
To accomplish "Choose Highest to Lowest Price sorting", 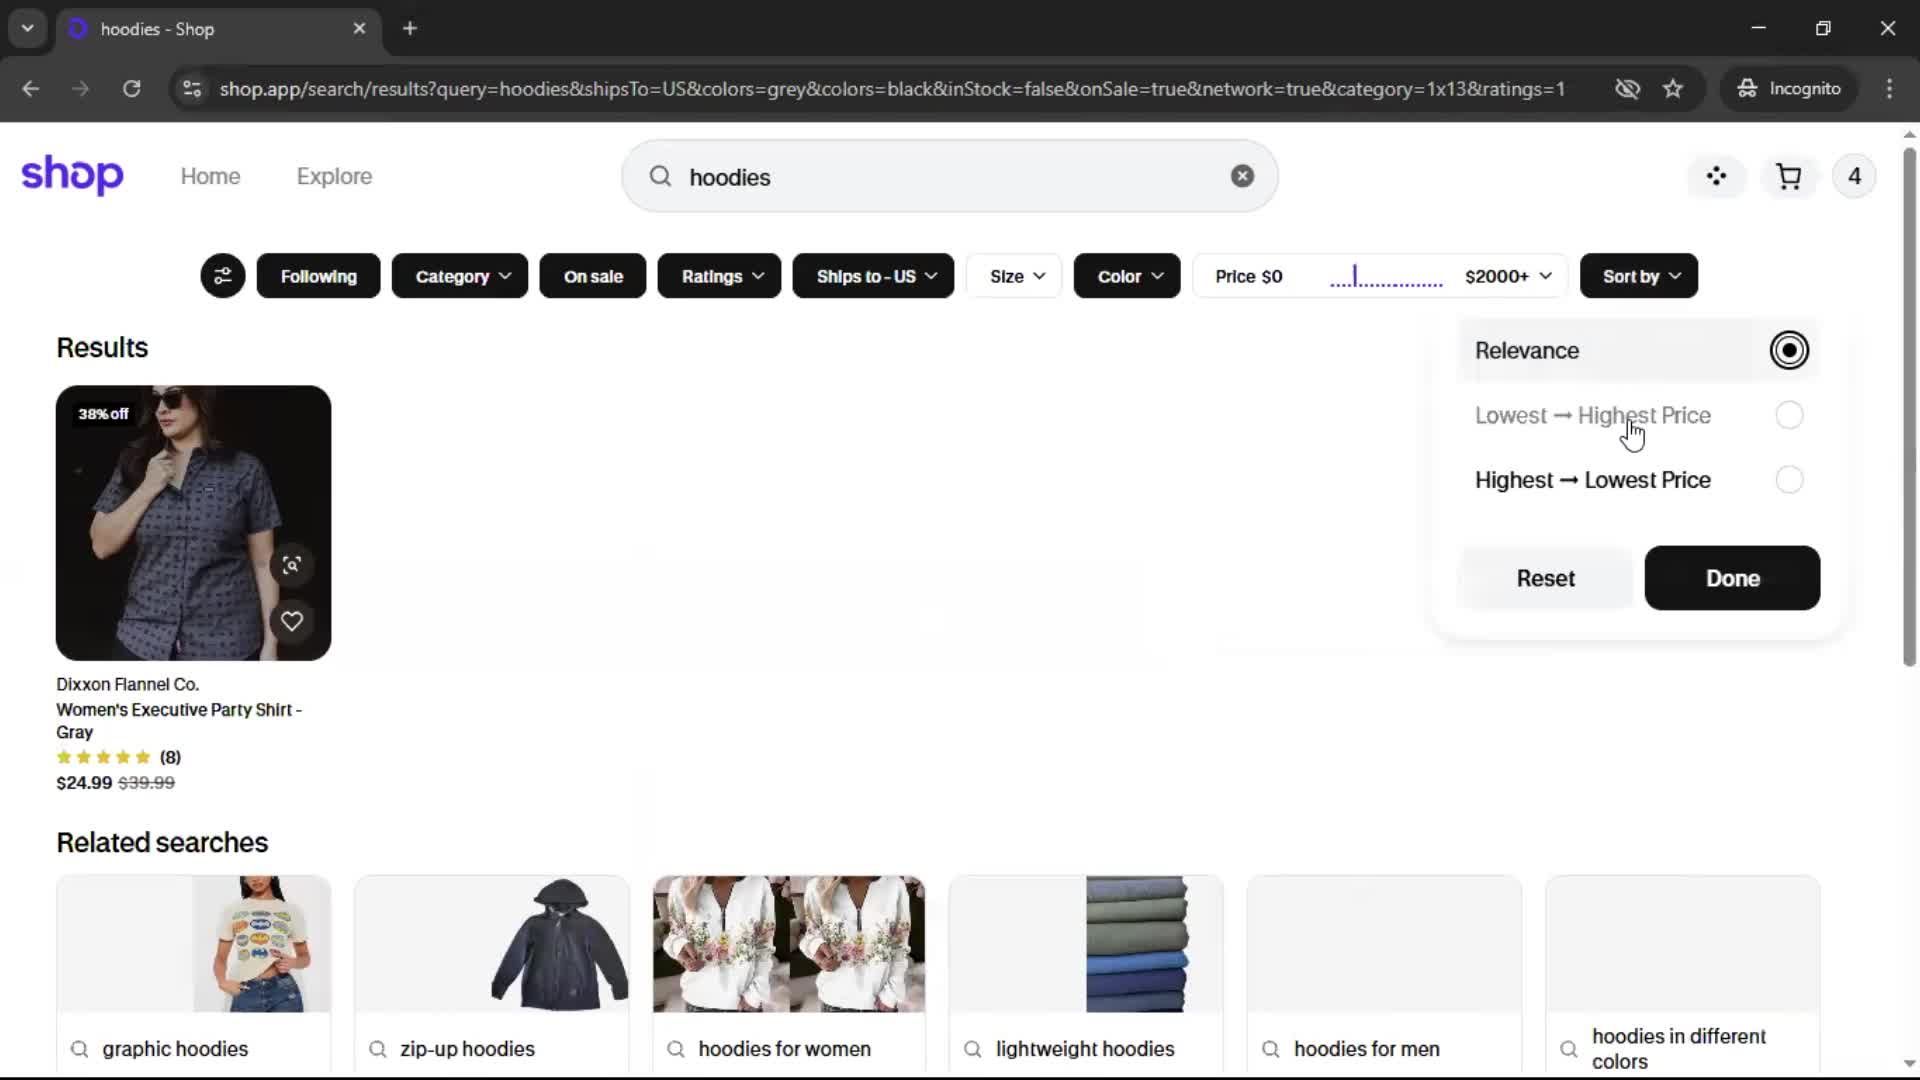I will [x=1788, y=481].
